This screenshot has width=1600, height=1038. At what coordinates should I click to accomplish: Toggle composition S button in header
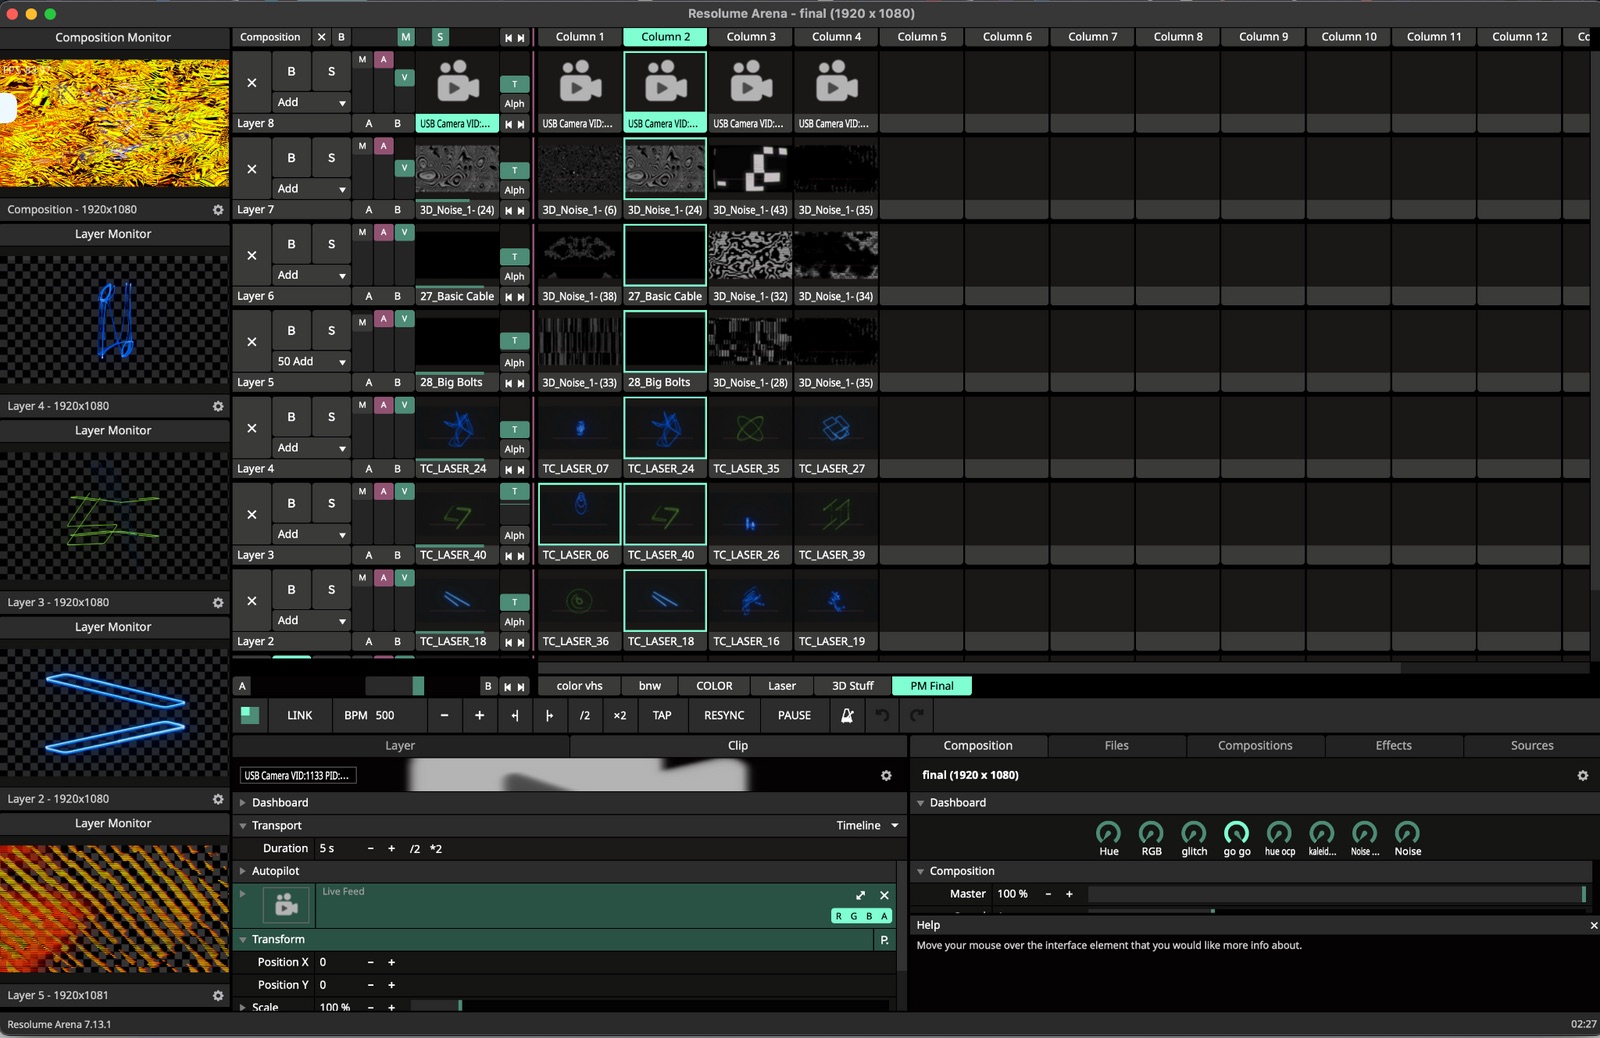click(440, 37)
